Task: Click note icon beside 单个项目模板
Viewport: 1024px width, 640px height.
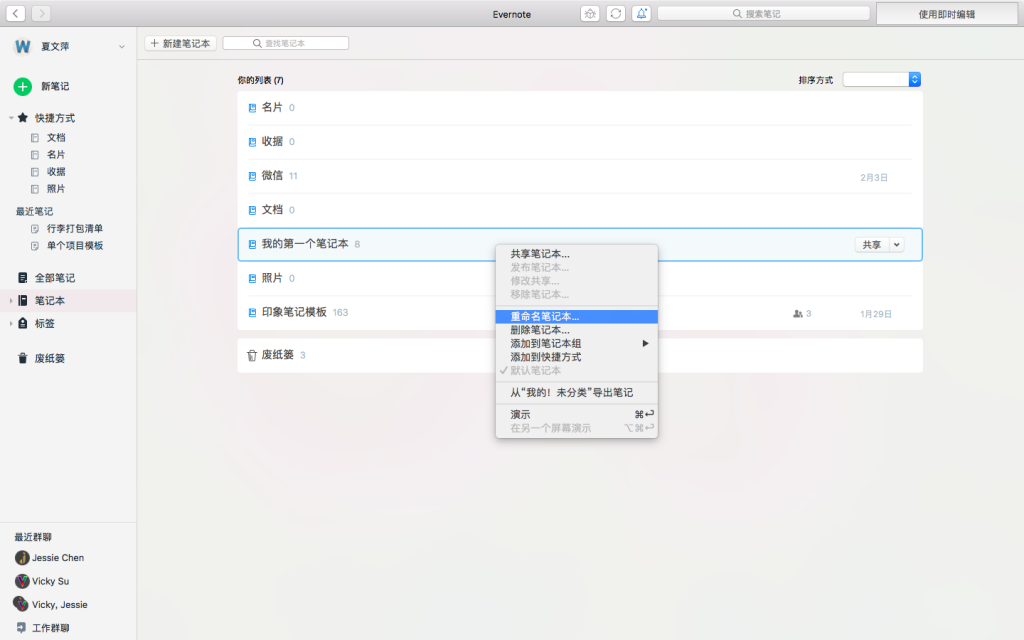Action: pos(35,246)
